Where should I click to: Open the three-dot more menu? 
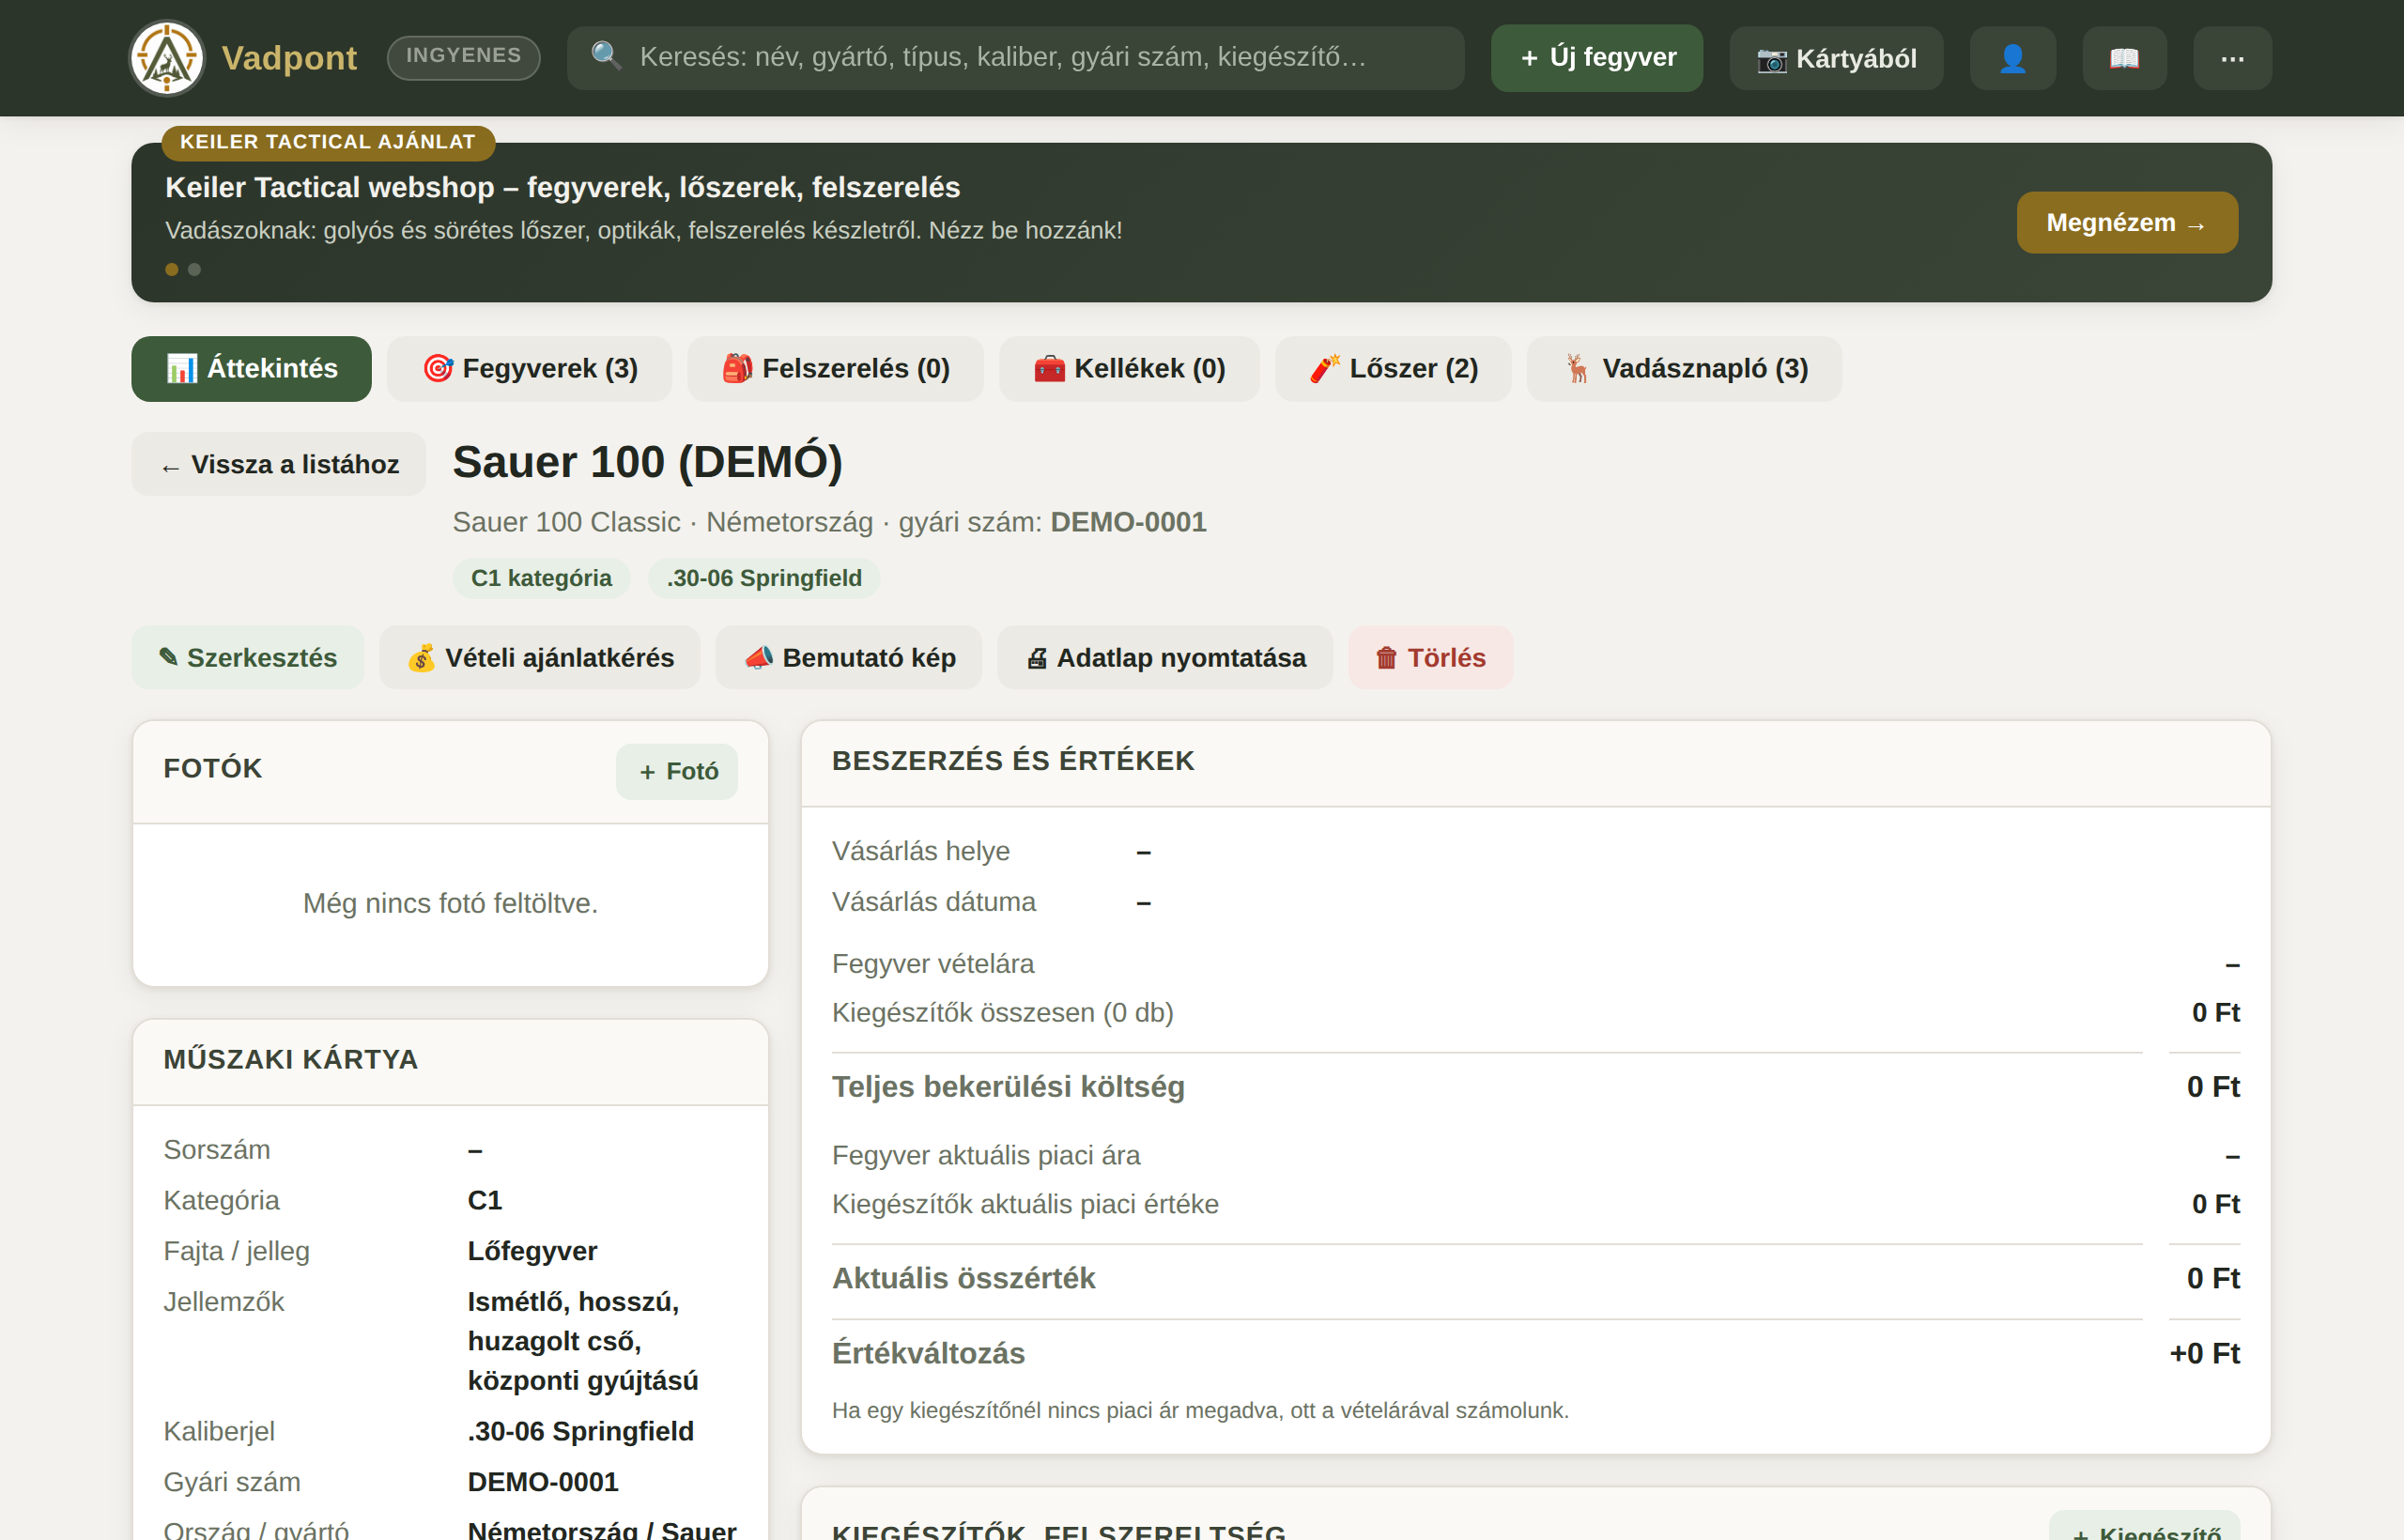[x=2232, y=58]
